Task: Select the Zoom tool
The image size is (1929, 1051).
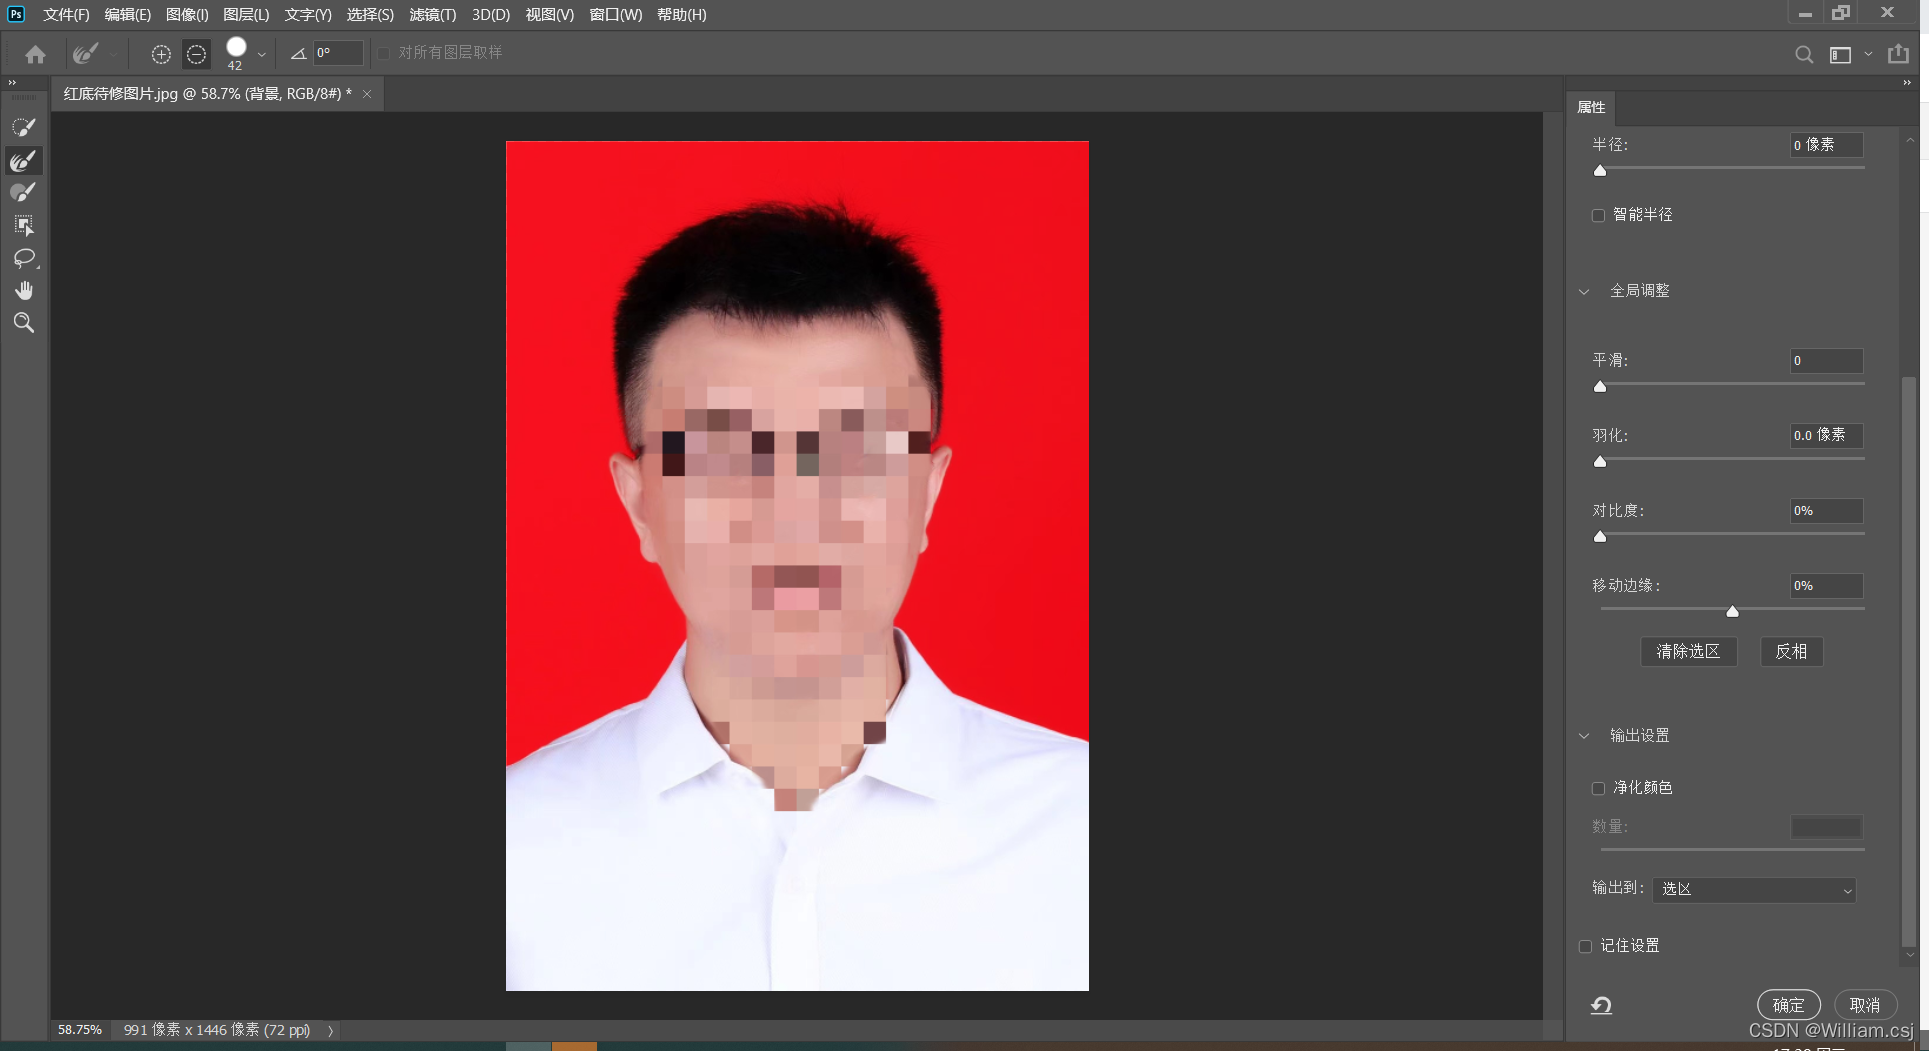Action: [x=23, y=322]
